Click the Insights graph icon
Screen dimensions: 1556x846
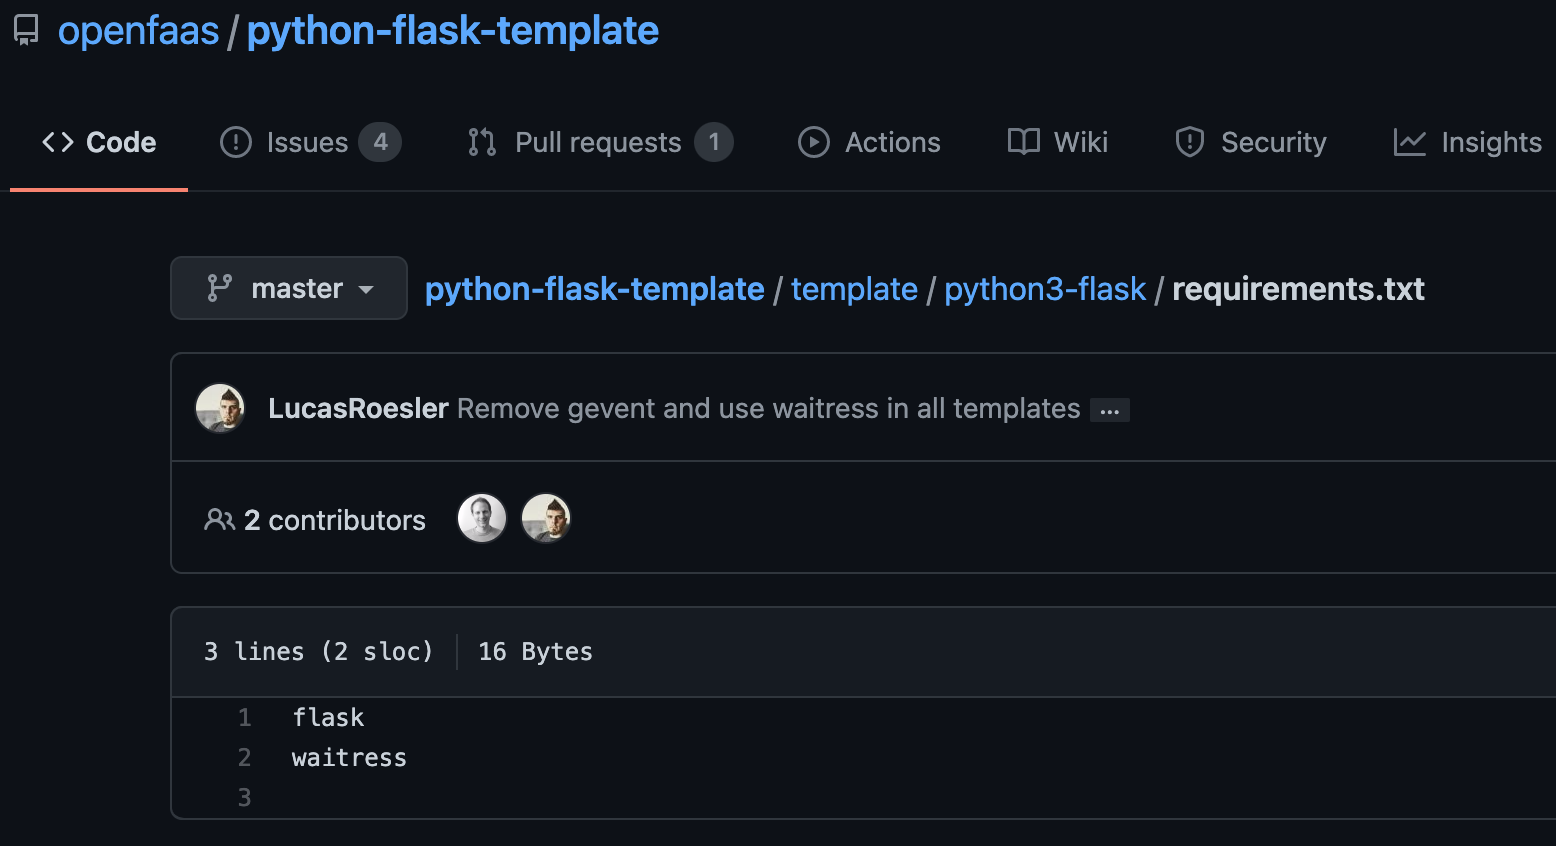1410,143
